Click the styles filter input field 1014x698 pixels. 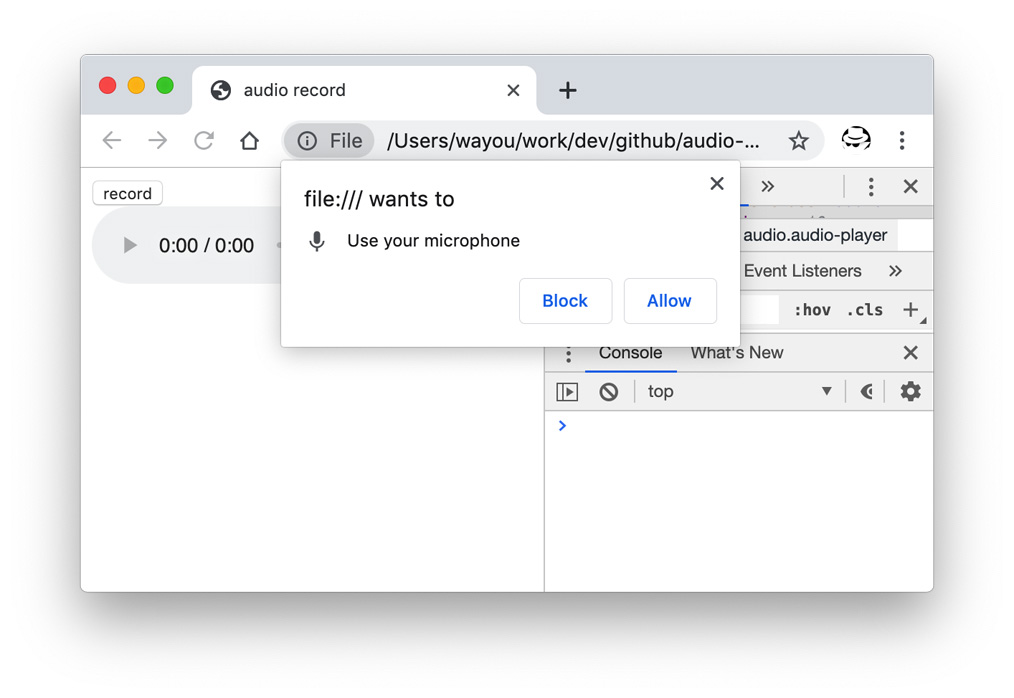tap(759, 310)
